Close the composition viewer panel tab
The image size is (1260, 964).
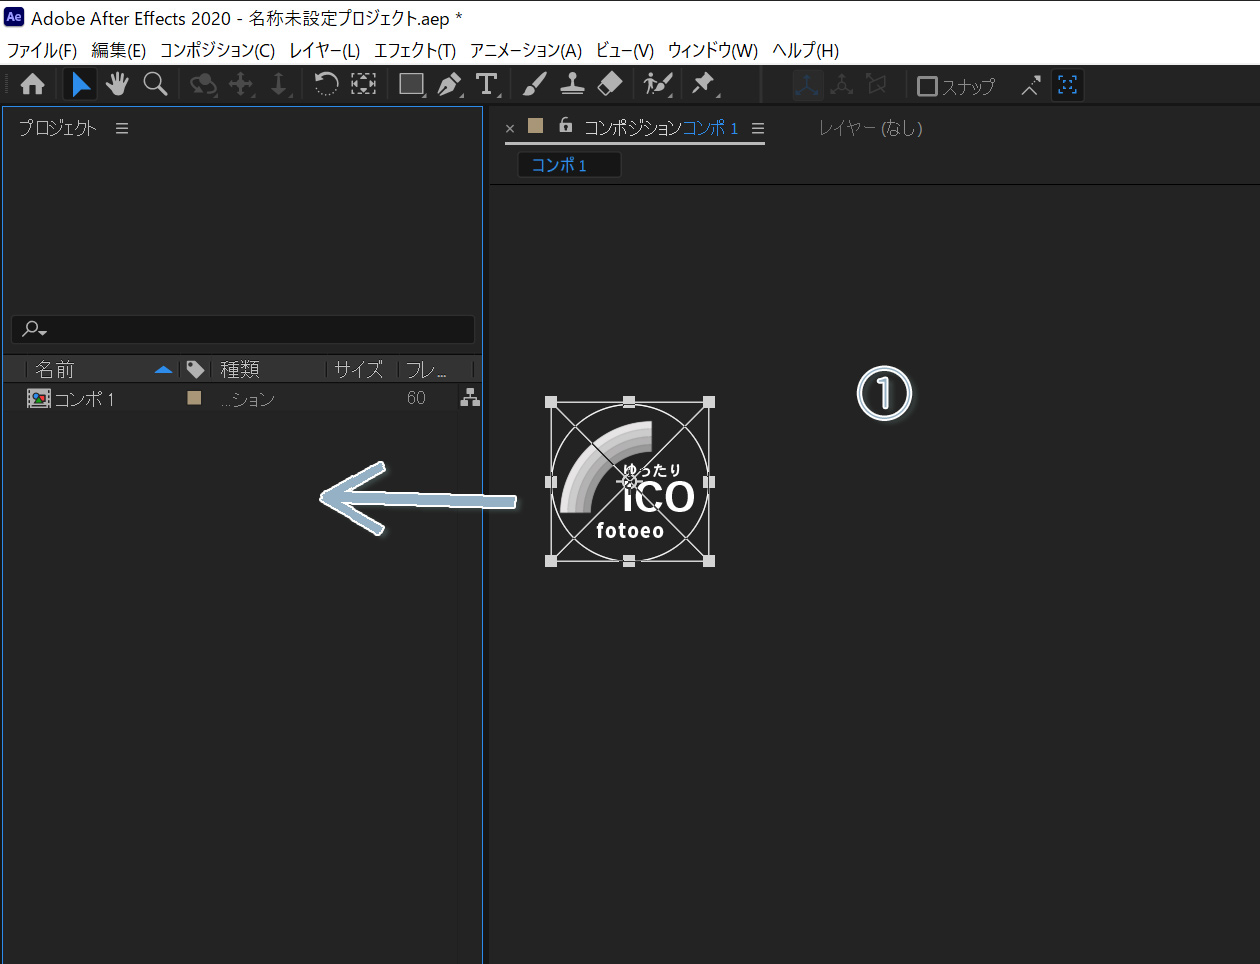[510, 128]
